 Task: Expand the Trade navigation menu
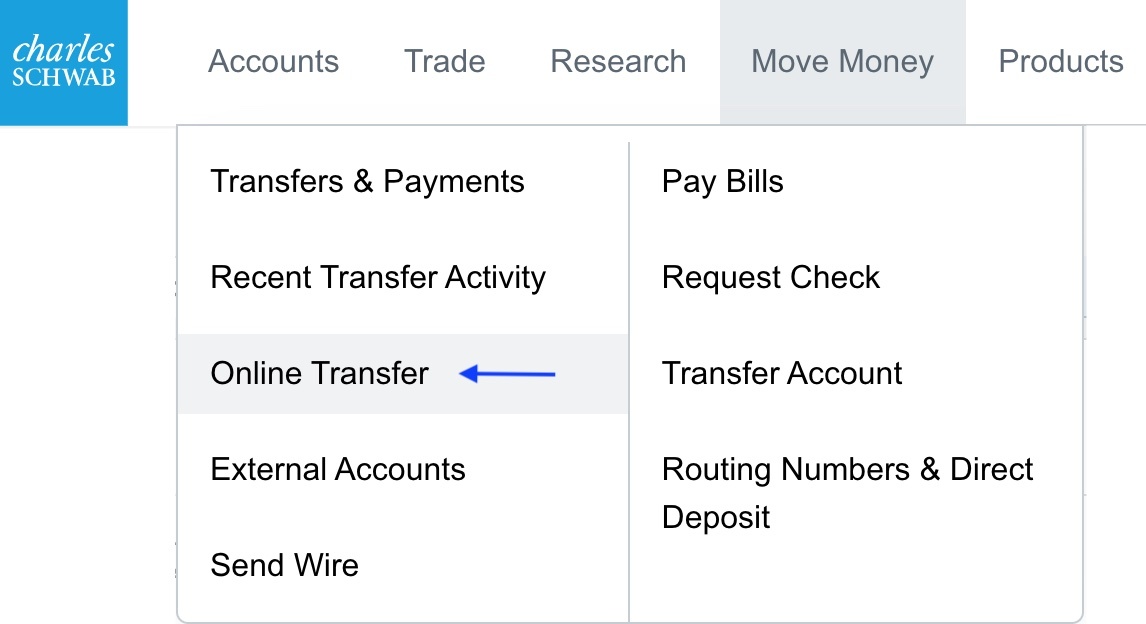tap(444, 62)
